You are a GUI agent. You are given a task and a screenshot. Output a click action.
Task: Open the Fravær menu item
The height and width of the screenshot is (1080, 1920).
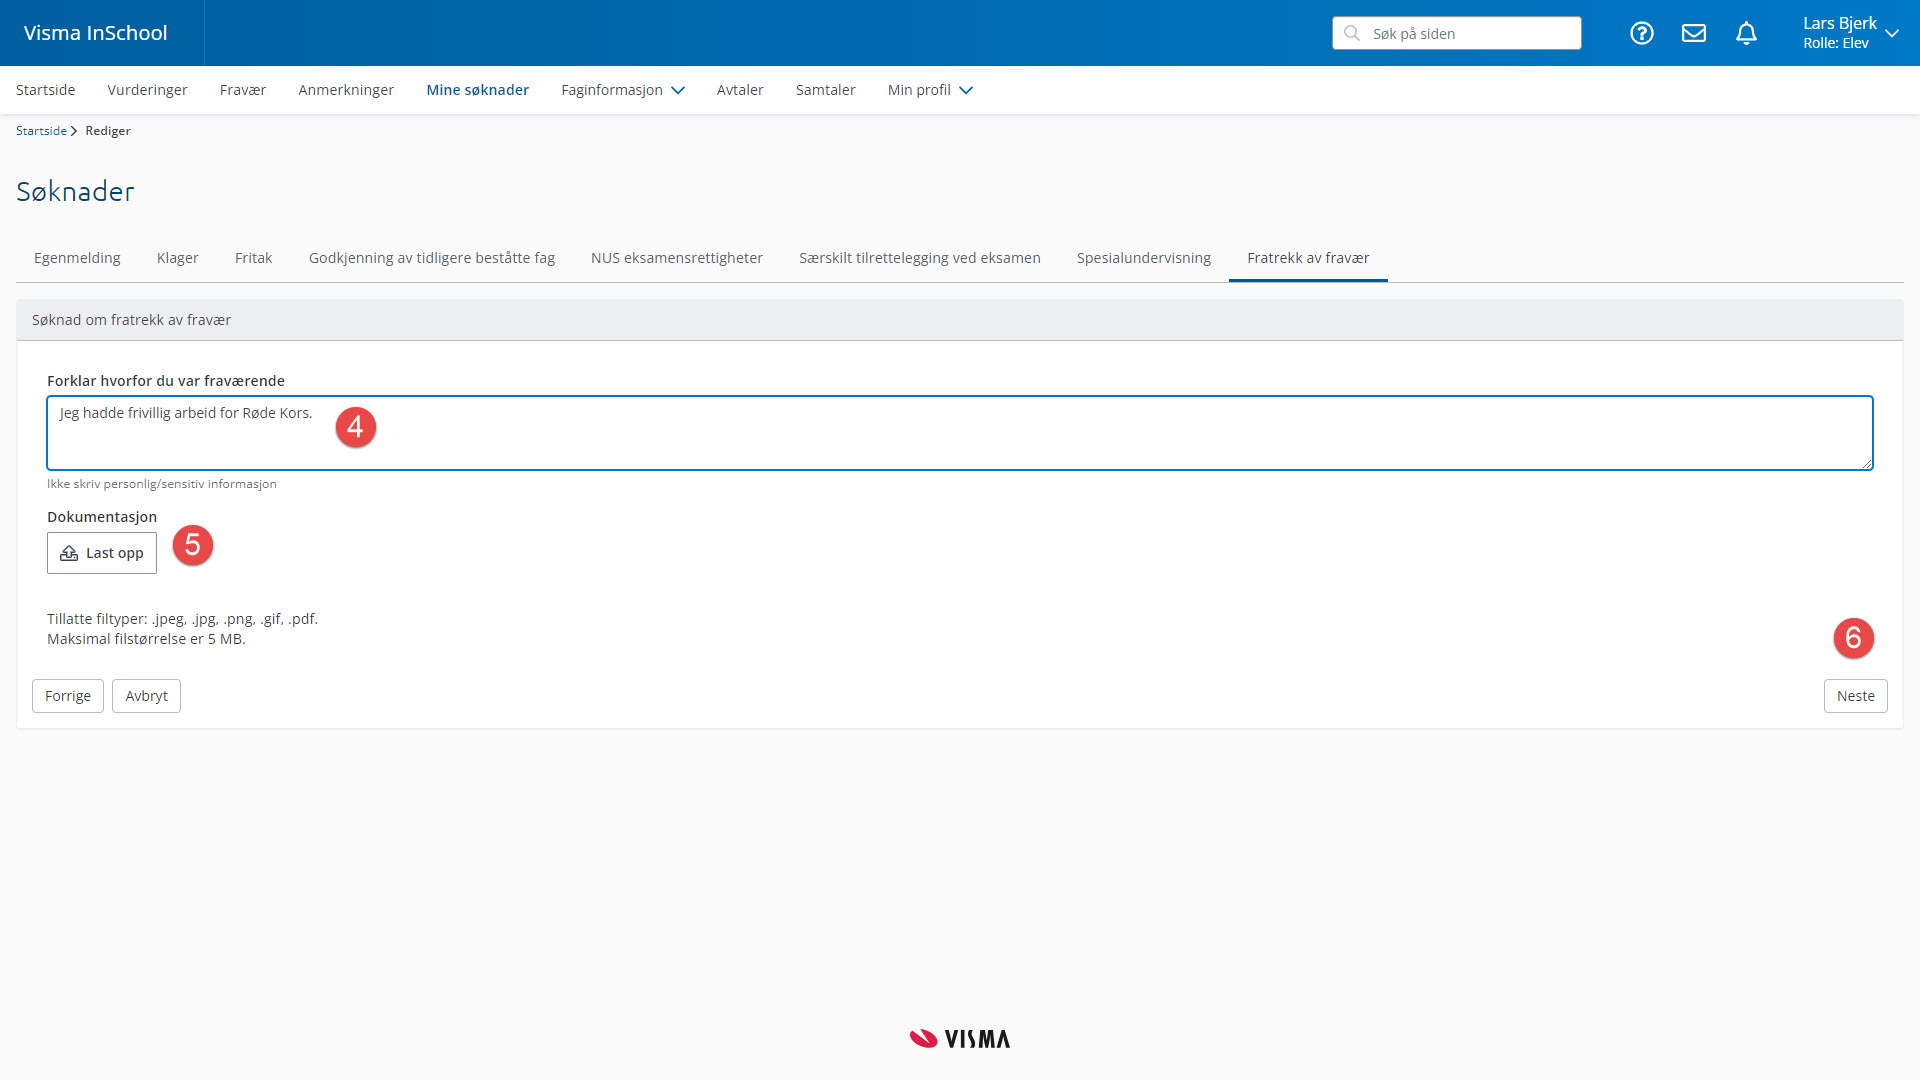click(x=243, y=90)
